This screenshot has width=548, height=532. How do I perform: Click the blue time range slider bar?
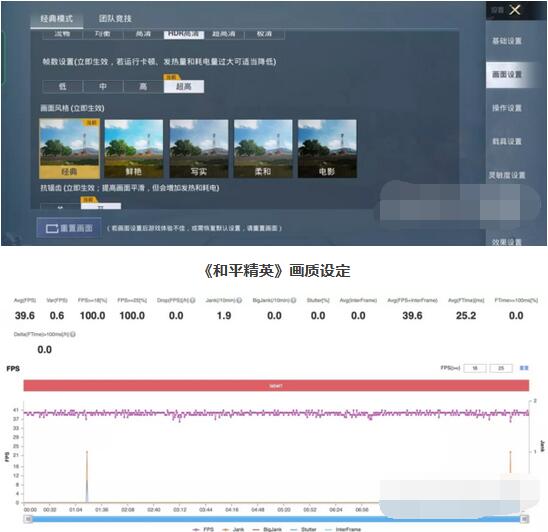click(x=276, y=519)
